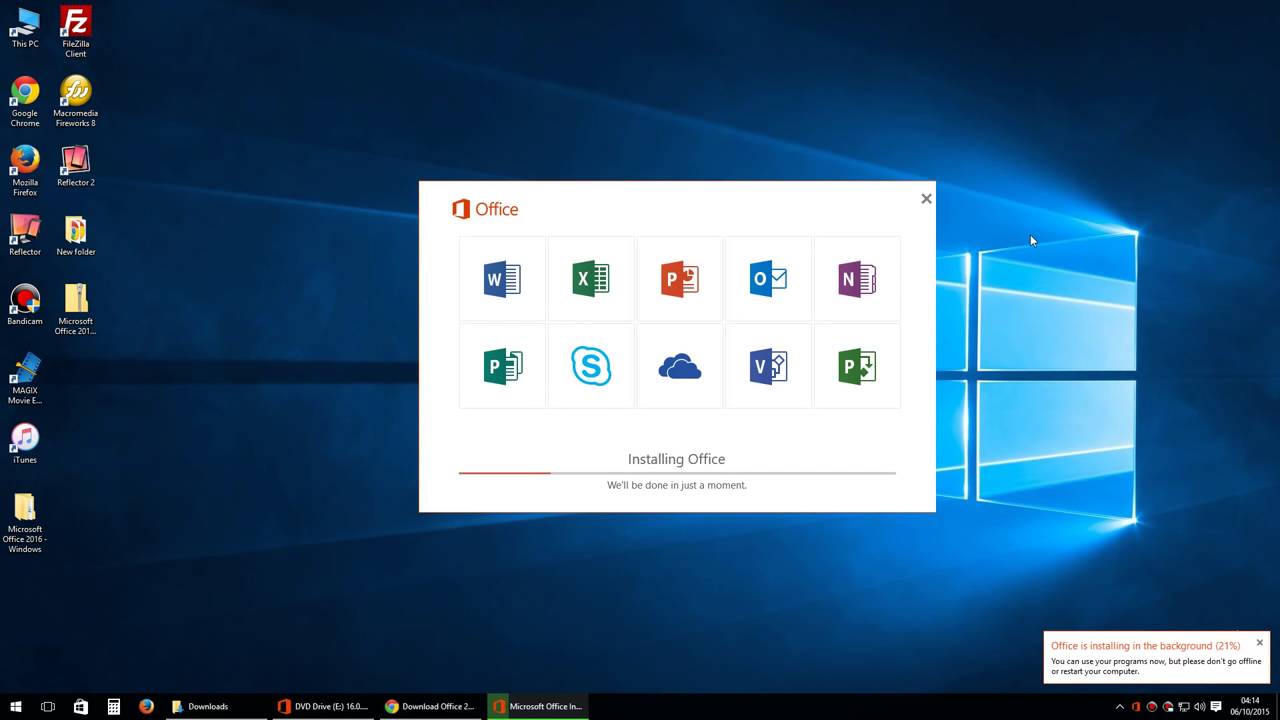The image size is (1280, 720).
Task: Click the Installing Office progress bar
Action: [x=677, y=472]
